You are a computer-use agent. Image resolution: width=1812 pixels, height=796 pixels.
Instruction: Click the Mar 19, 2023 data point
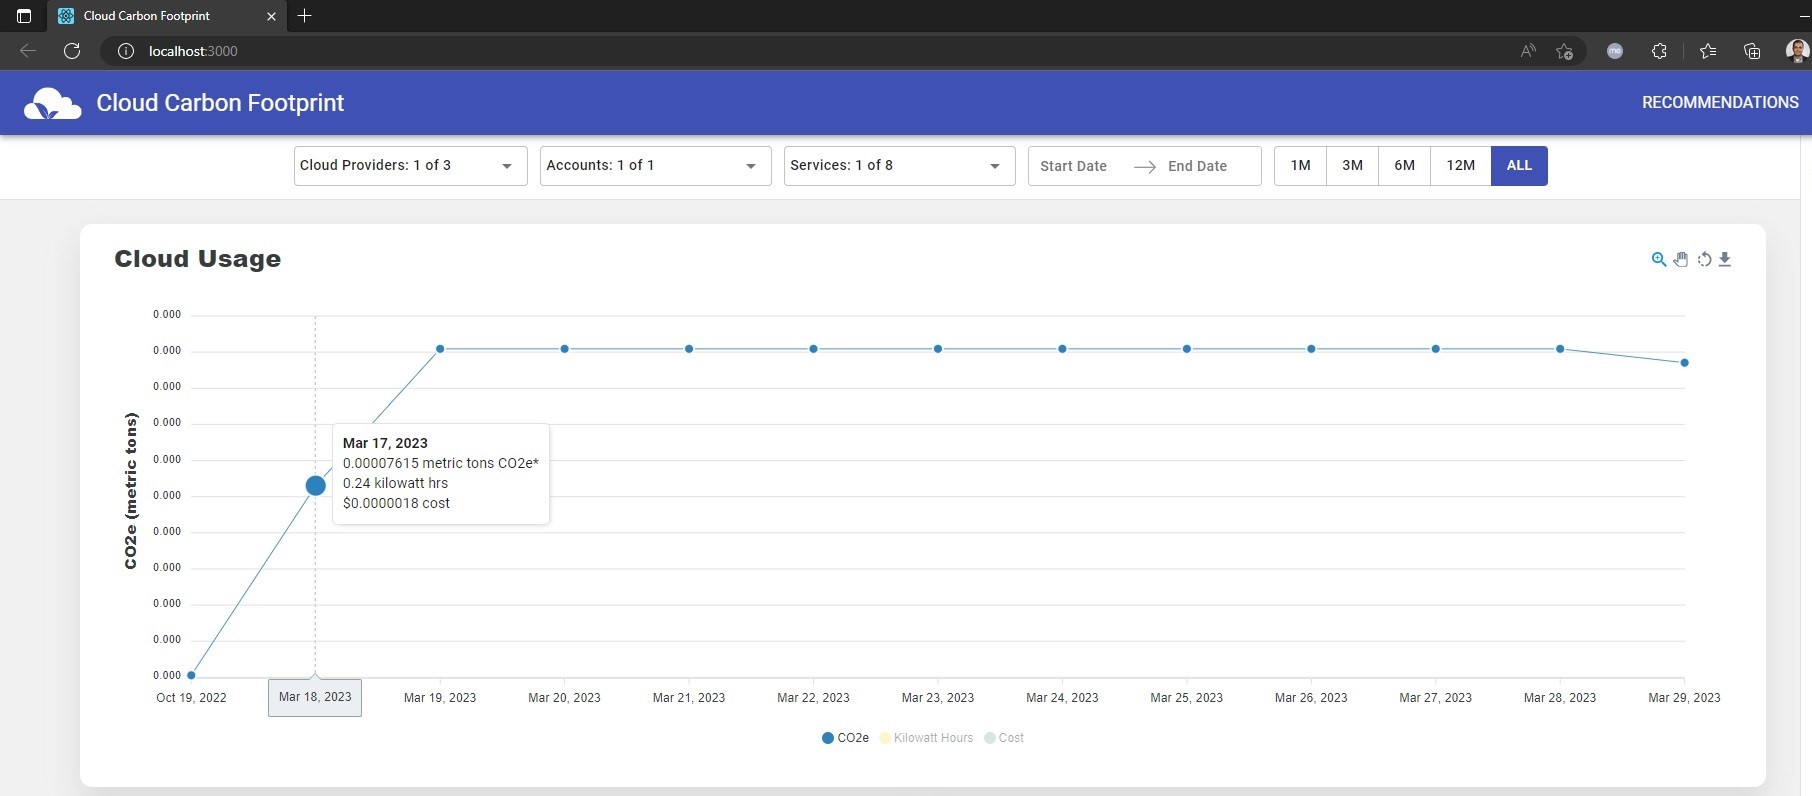440,349
